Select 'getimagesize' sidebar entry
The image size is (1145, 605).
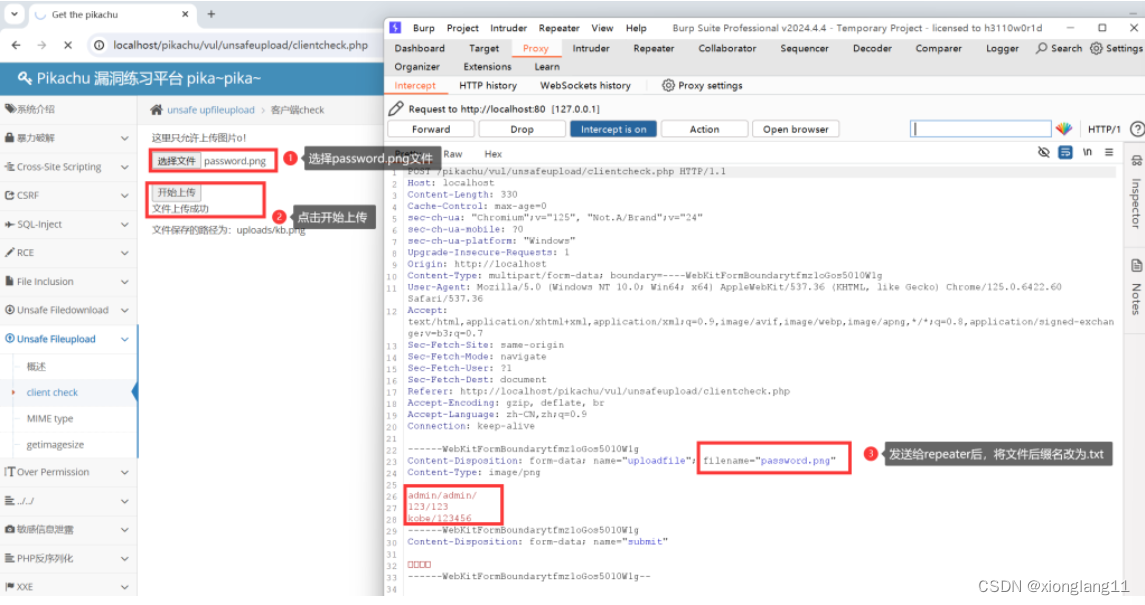(x=55, y=444)
